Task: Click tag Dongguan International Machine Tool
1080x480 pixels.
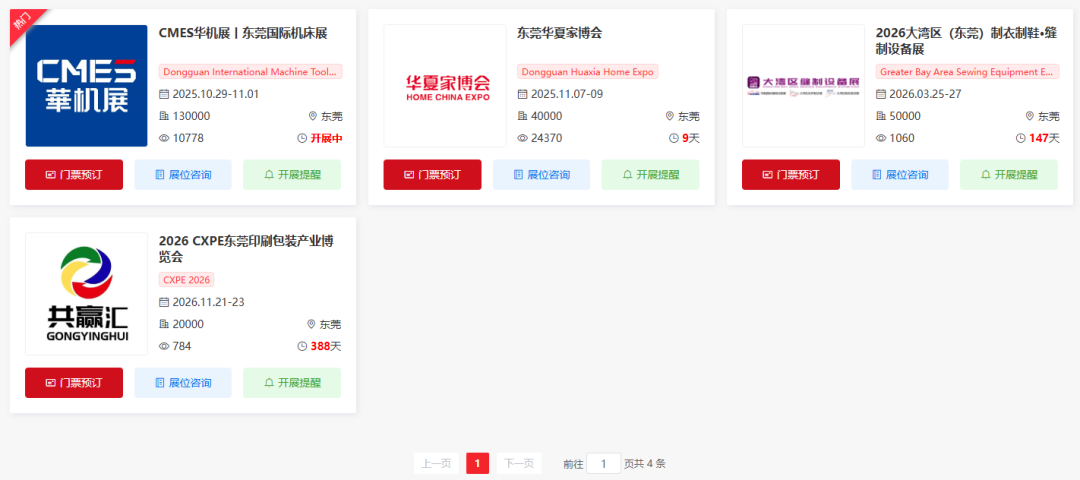Action: 251,72
